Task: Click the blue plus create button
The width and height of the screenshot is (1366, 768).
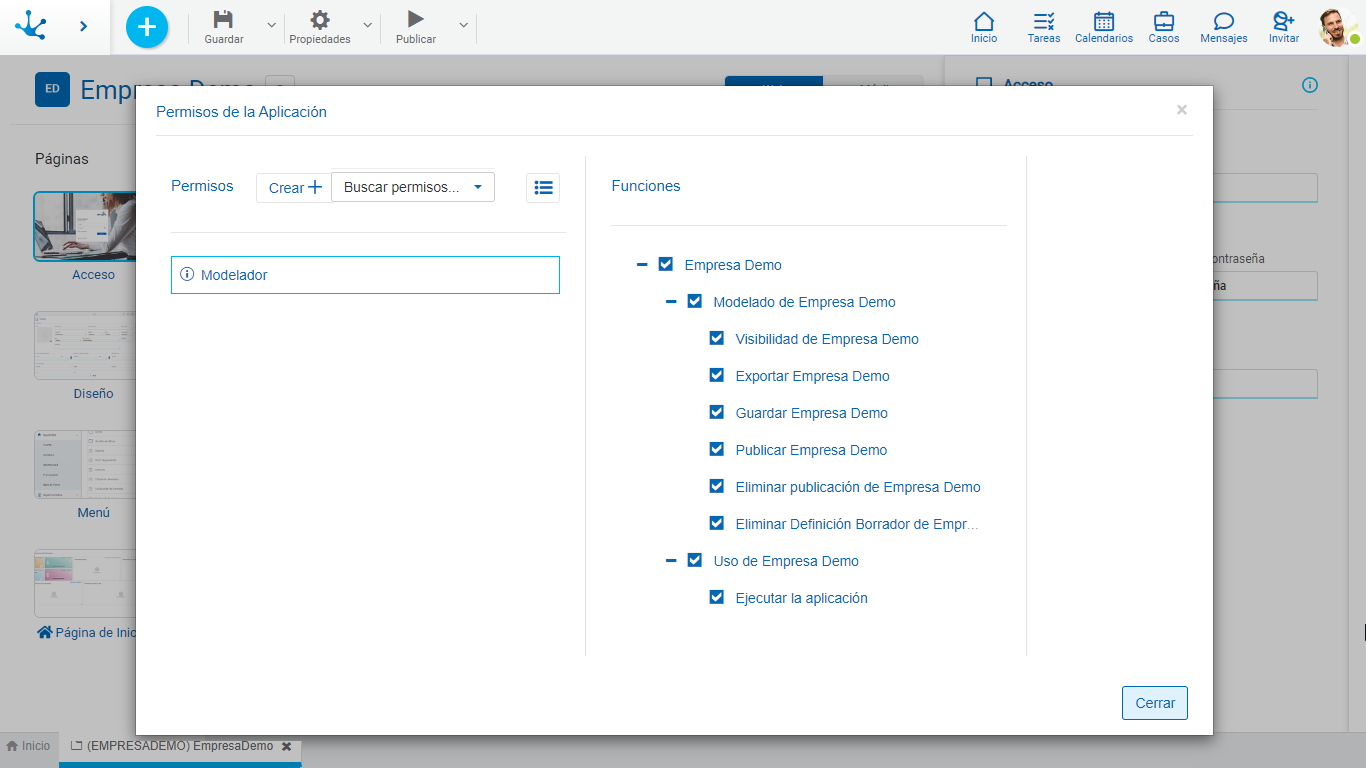Action: (x=147, y=26)
